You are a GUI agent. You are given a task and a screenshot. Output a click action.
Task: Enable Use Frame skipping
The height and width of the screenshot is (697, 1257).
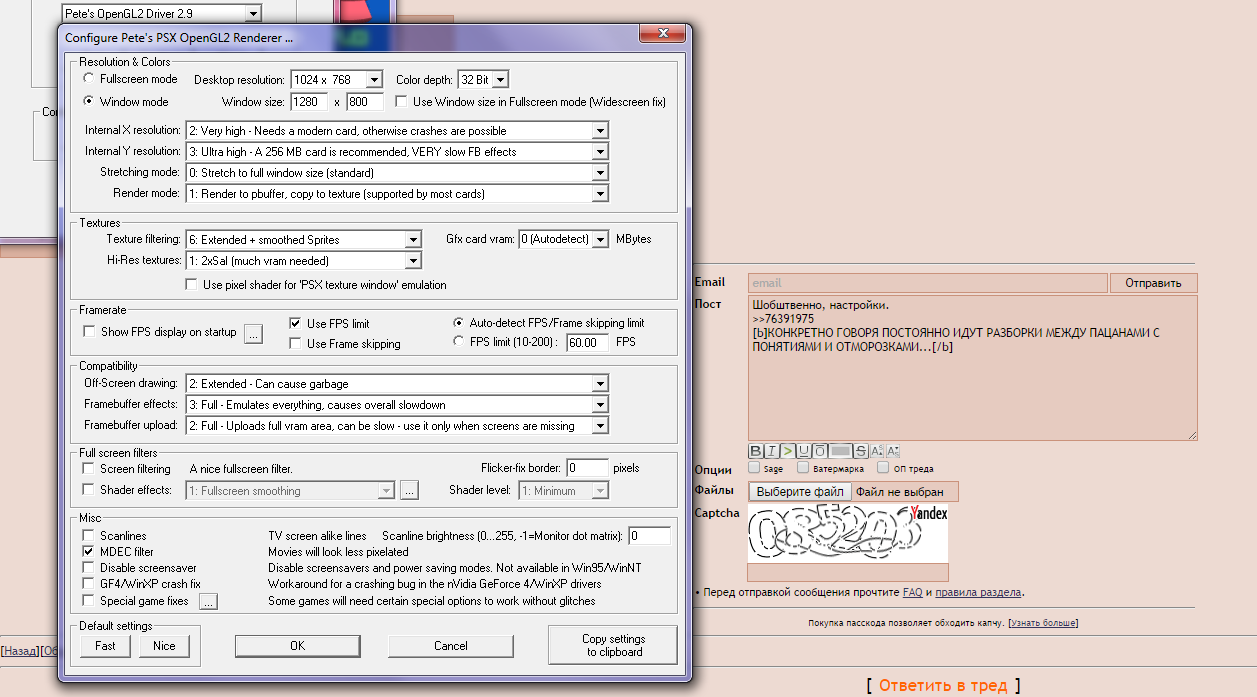tap(296, 344)
